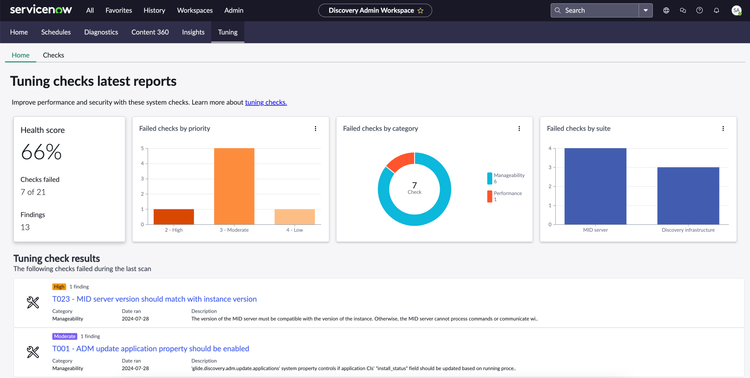Screen dimensions: 750x378
Task: Click the '7 of 21' checks failed value
Action: coord(33,192)
